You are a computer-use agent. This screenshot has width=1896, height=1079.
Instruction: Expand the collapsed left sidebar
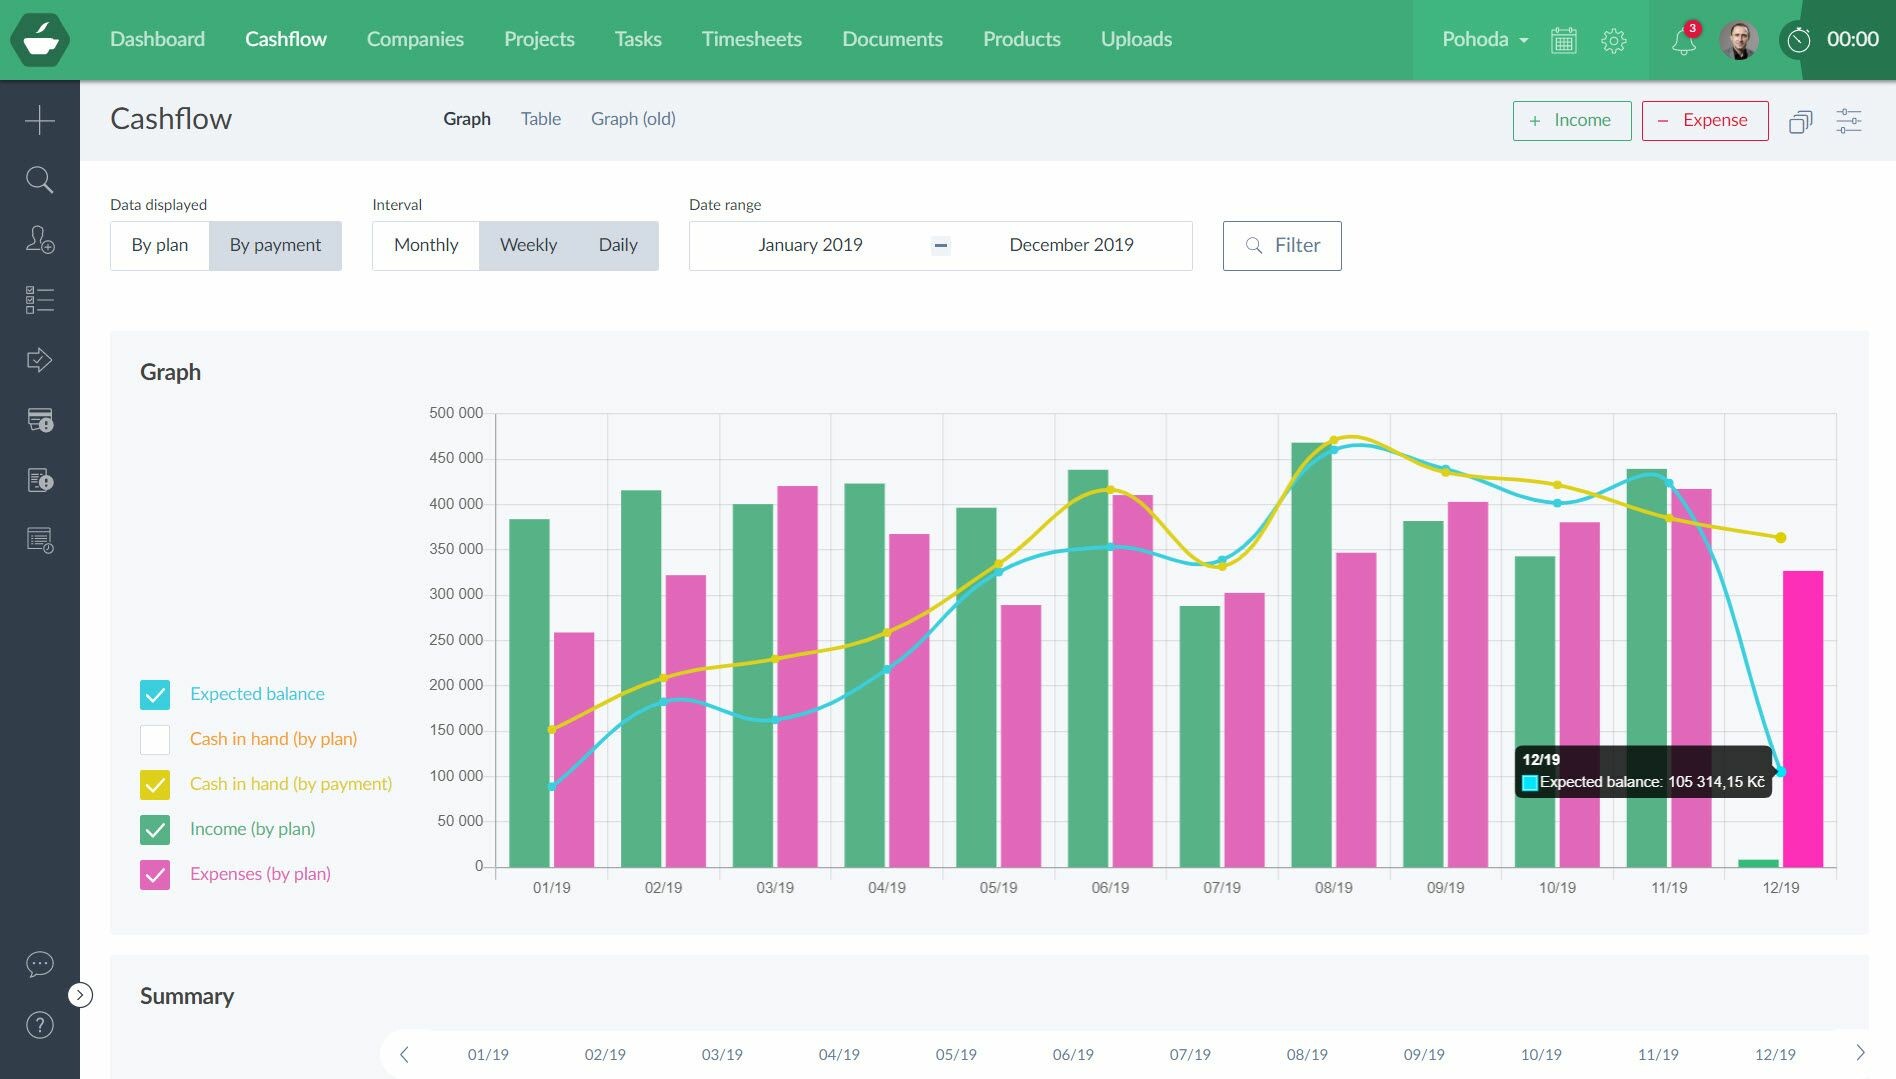(x=80, y=995)
